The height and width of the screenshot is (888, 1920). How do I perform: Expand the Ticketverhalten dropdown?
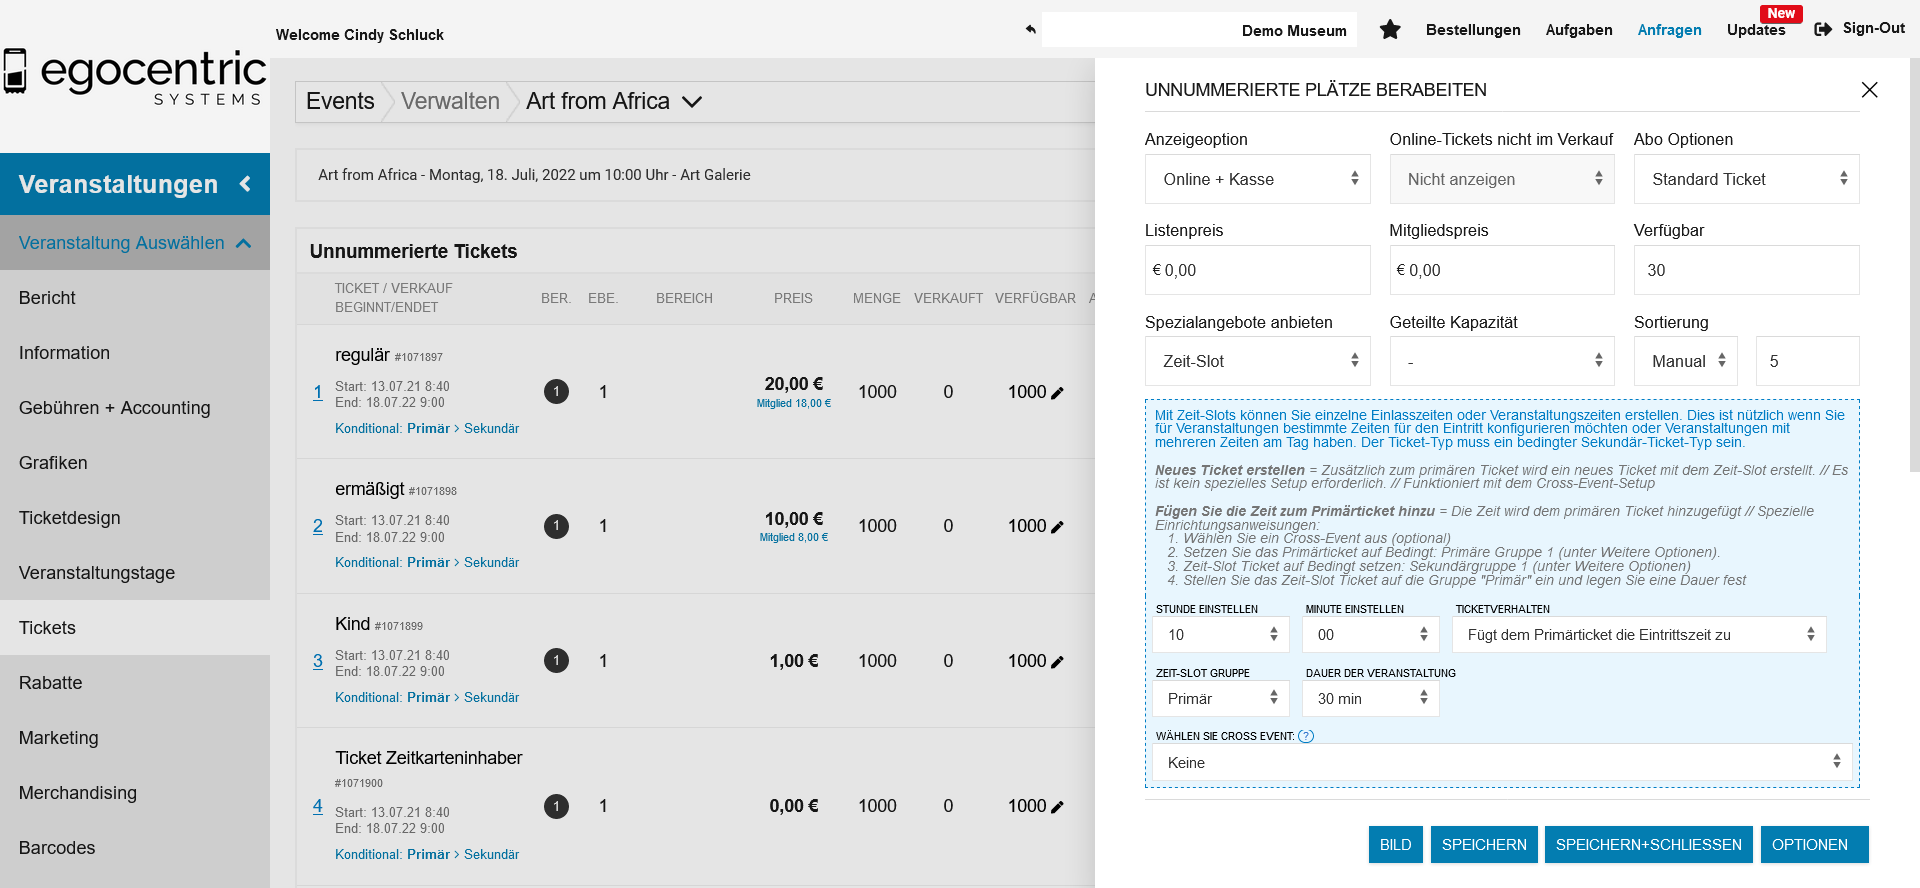[1638, 635]
